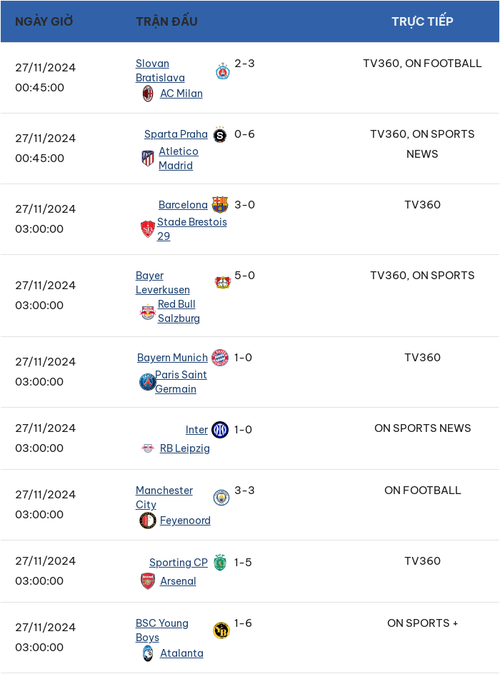Click the AC Milan club crest
This screenshot has height=674, width=500.
tap(148, 93)
